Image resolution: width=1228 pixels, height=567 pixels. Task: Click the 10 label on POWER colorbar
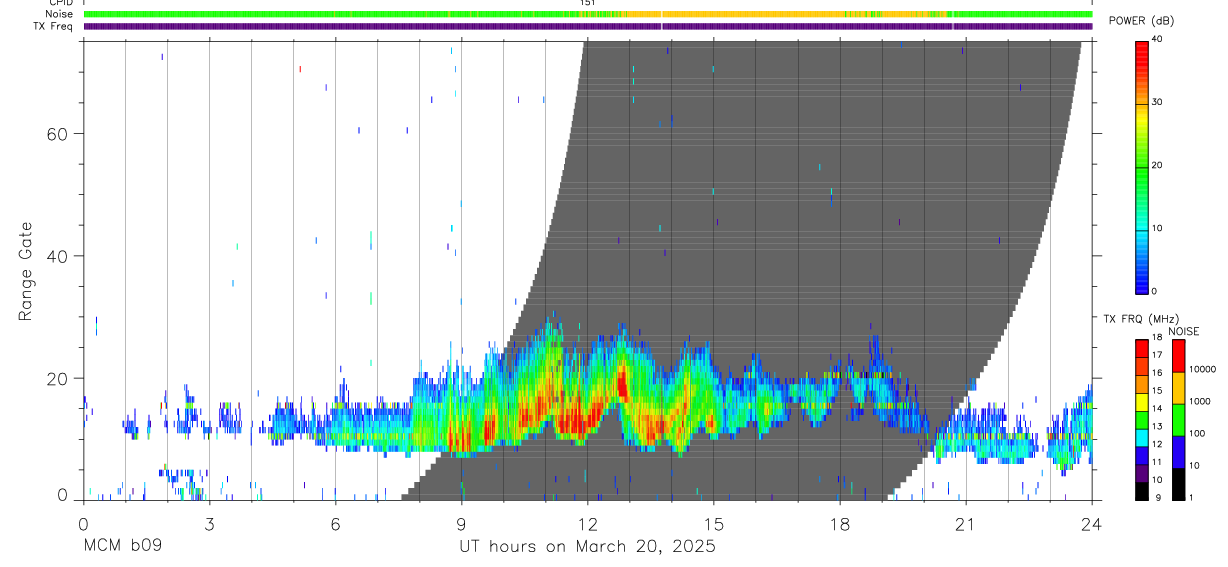[1156, 228]
